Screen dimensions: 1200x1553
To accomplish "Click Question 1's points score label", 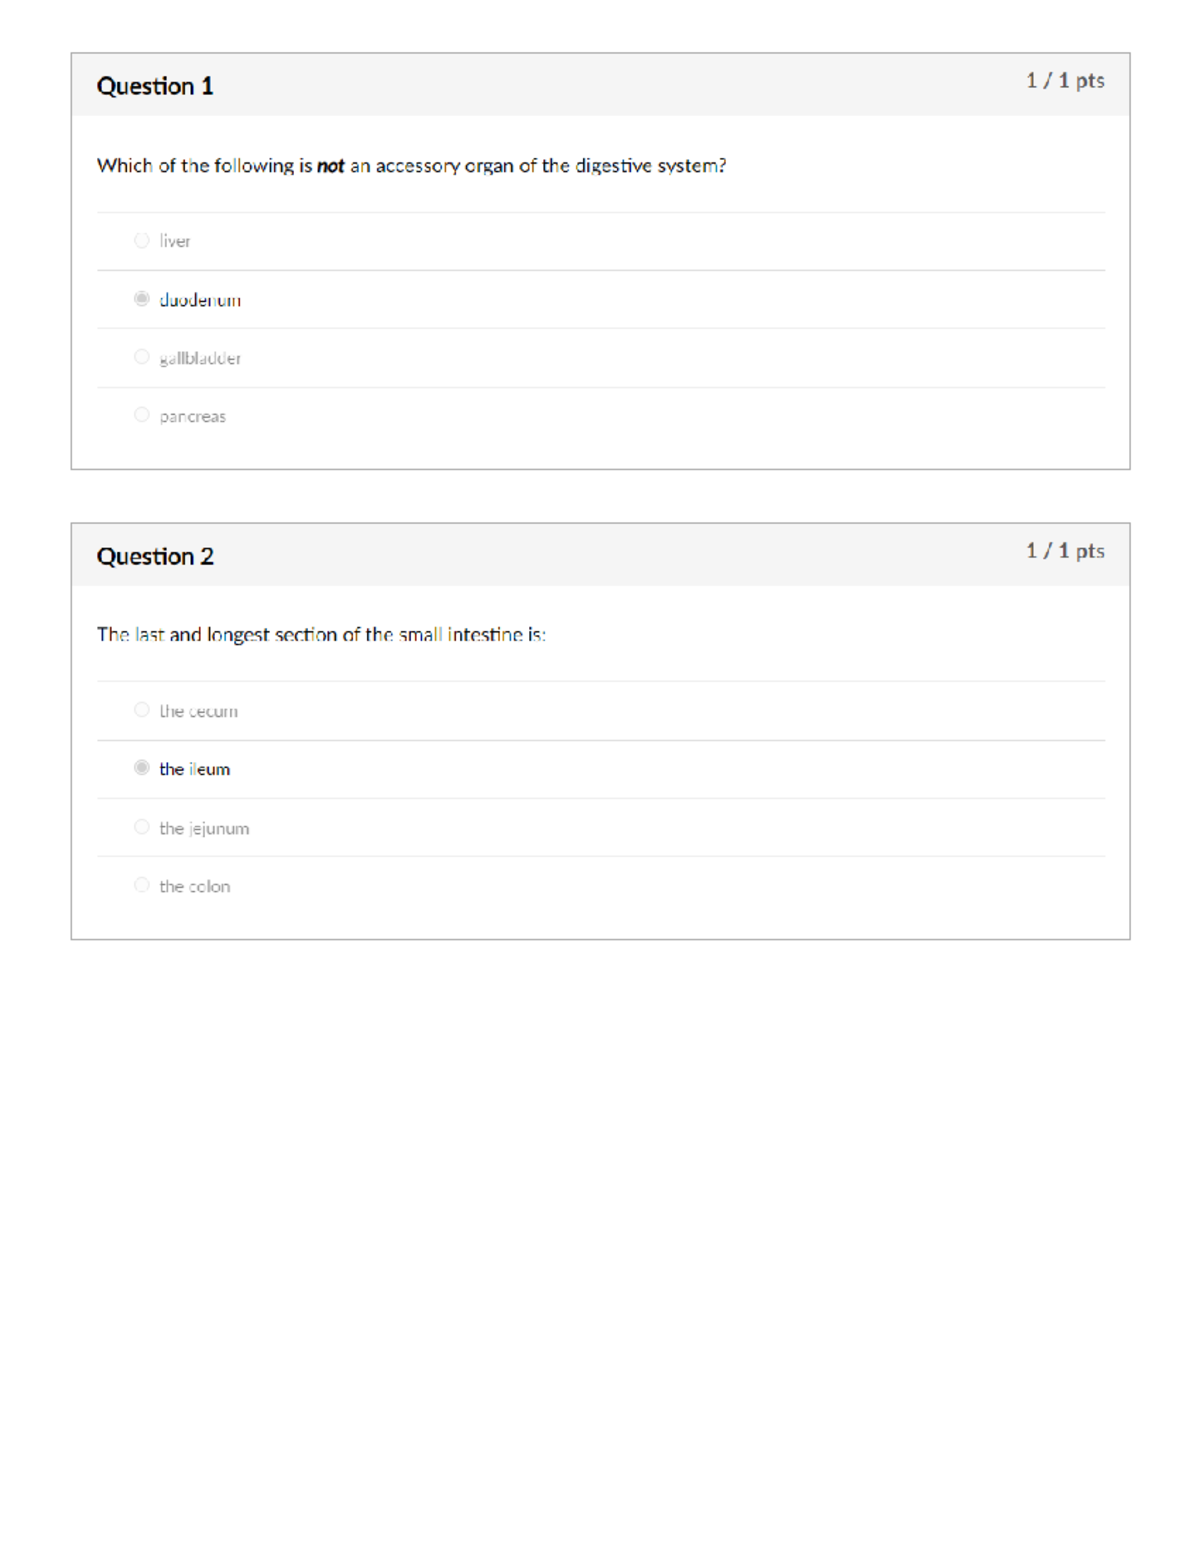I will (1064, 81).
